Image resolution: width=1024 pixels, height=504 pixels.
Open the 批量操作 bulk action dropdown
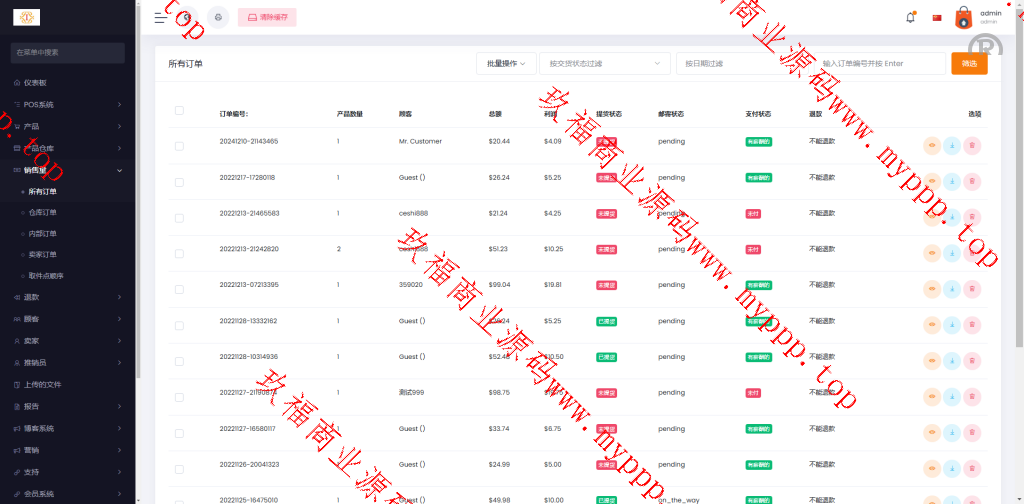(506, 63)
